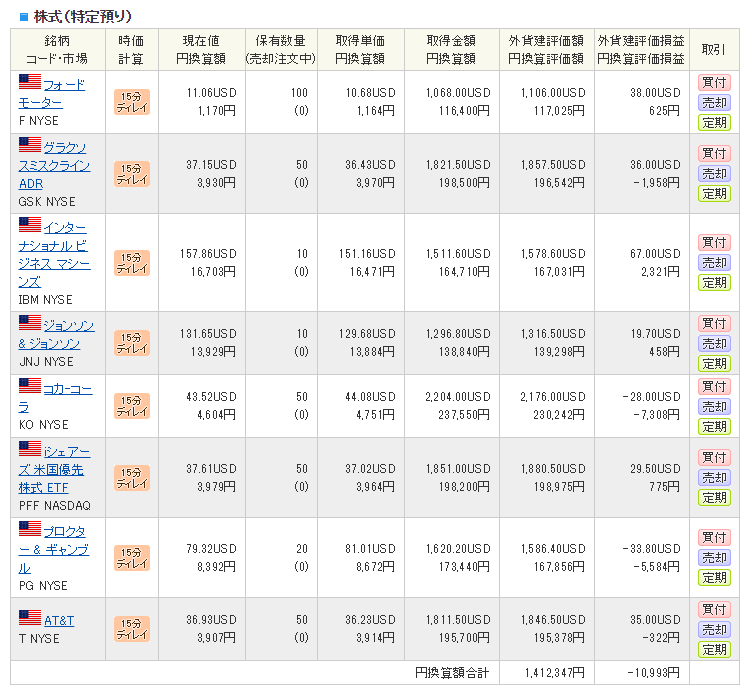Click the 15分ディレイ badge in JNJ row
This screenshot has width=743, height=693.
tap(132, 343)
